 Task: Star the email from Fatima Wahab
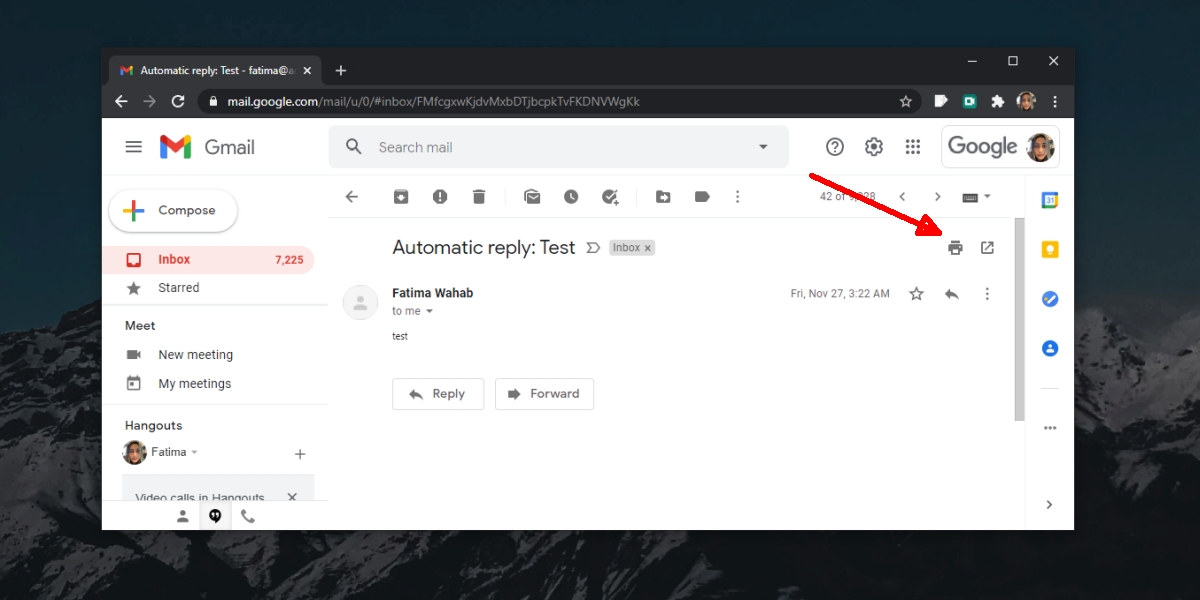(916, 293)
